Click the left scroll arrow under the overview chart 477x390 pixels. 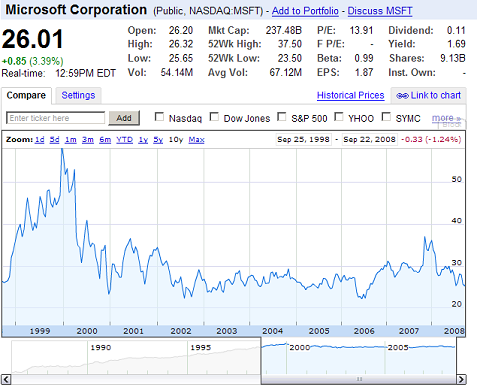(6, 379)
